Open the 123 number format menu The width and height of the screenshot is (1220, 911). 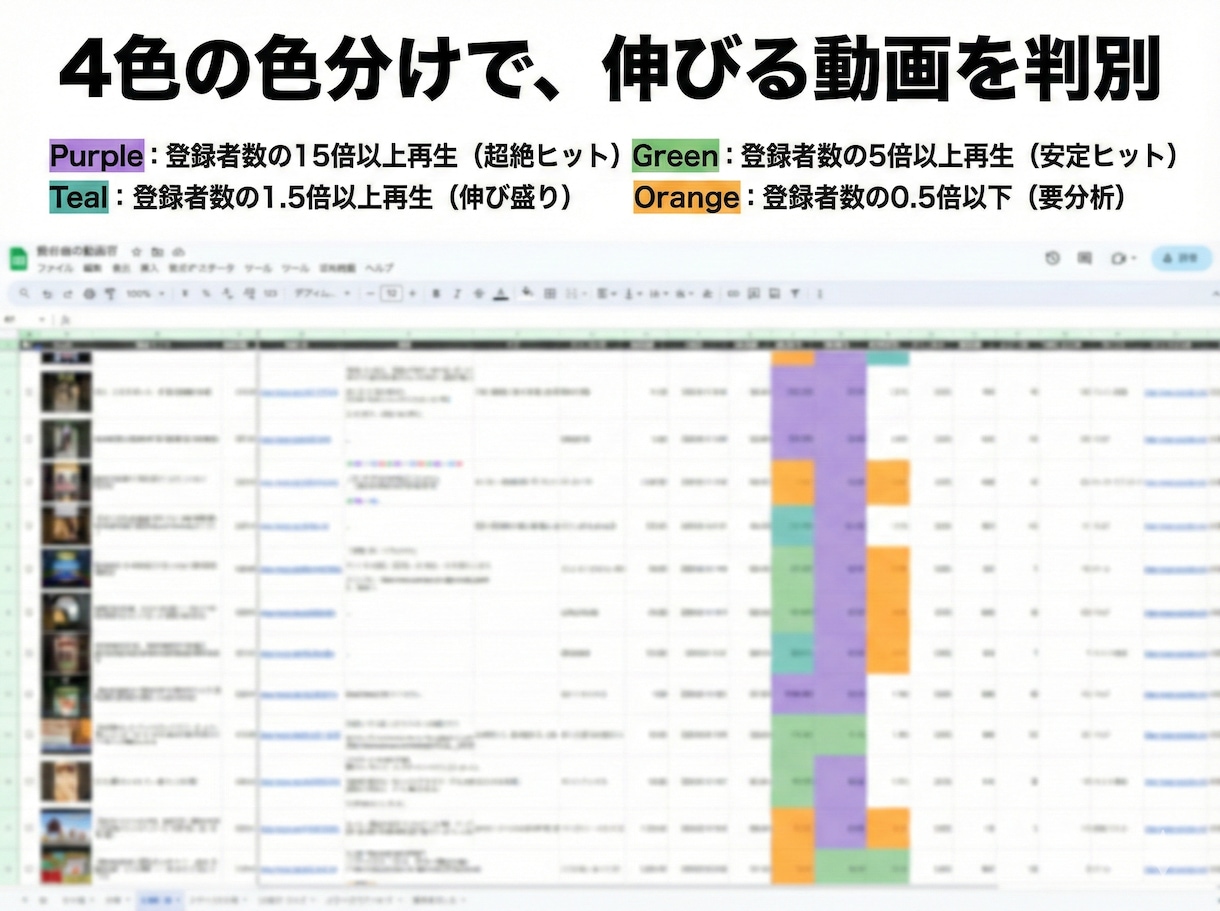click(270, 293)
